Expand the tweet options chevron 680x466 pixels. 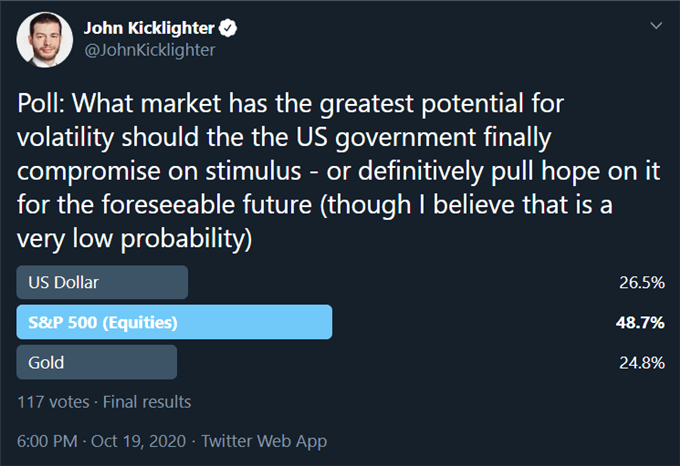pos(656,26)
